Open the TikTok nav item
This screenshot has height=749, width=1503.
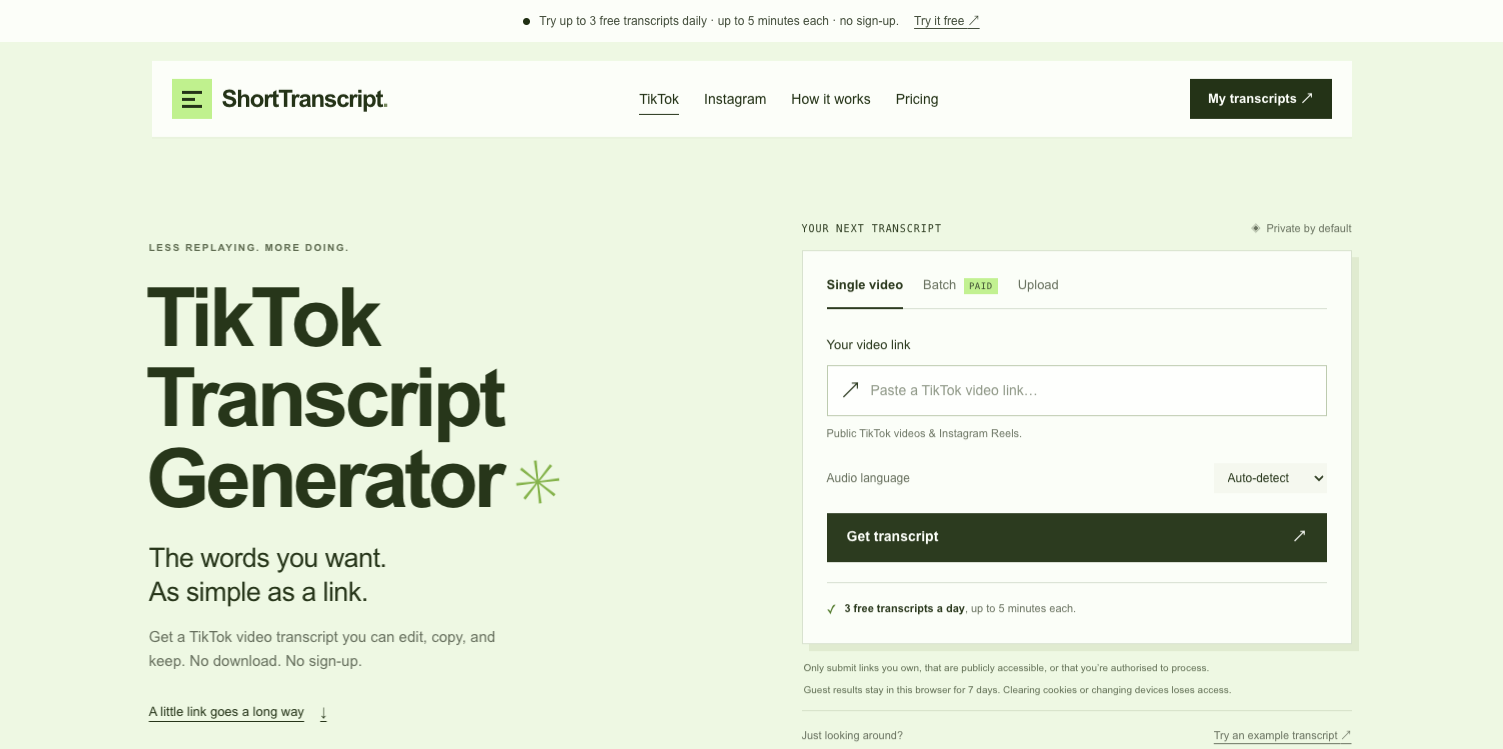tap(659, 99)
